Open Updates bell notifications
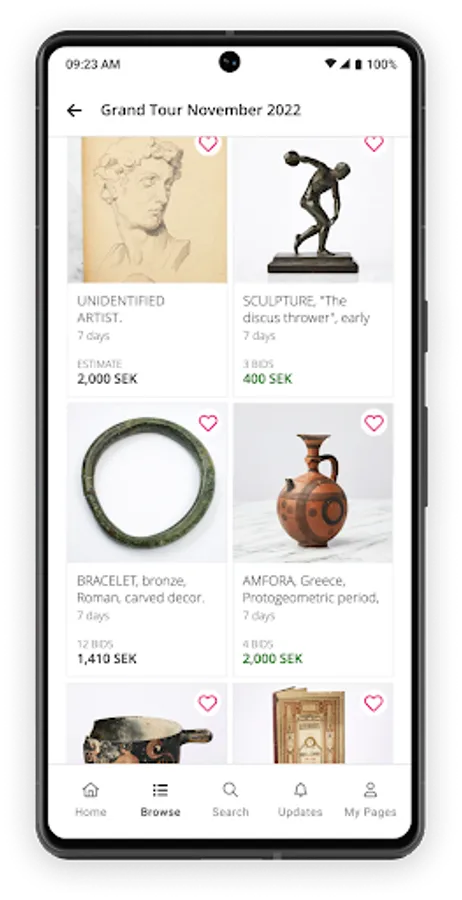The image size is (462, 900). tap(300, 800)
